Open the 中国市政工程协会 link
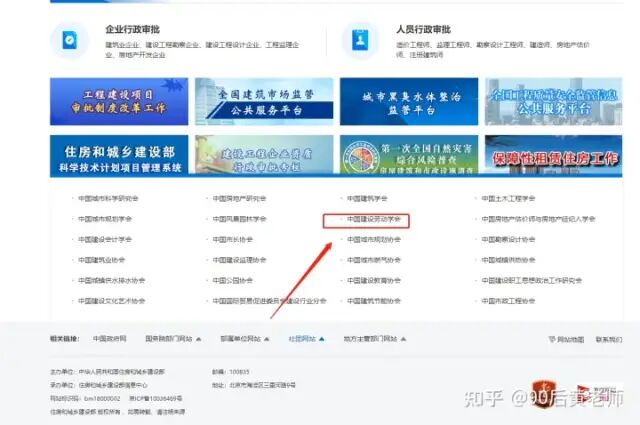The width and height of the screenshot is (640, 425). (x=508, y=301)
